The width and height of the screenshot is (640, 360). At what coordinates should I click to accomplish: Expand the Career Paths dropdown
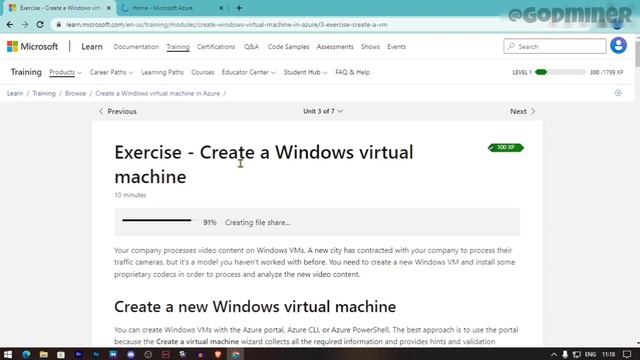(111, 72)
